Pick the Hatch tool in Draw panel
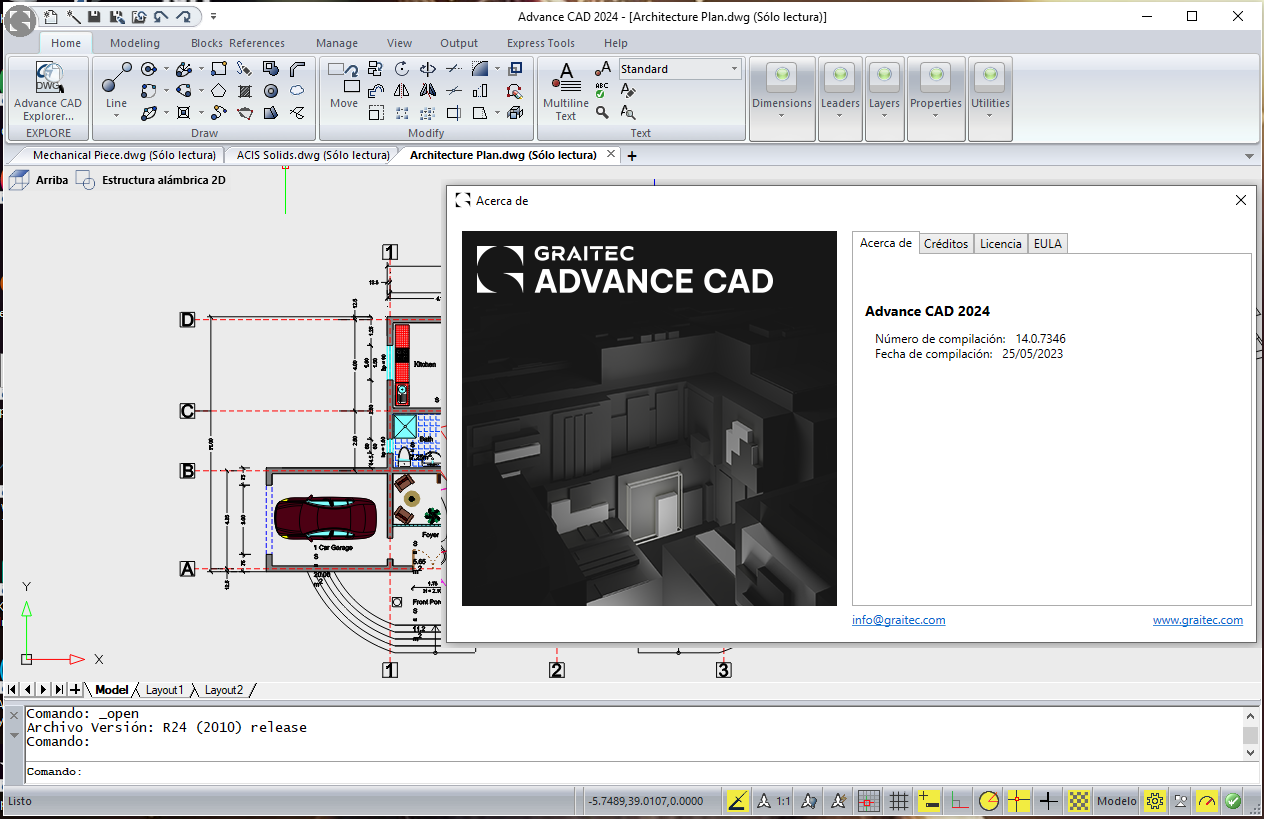This screenshot has width=1264, height=819. 245,91
